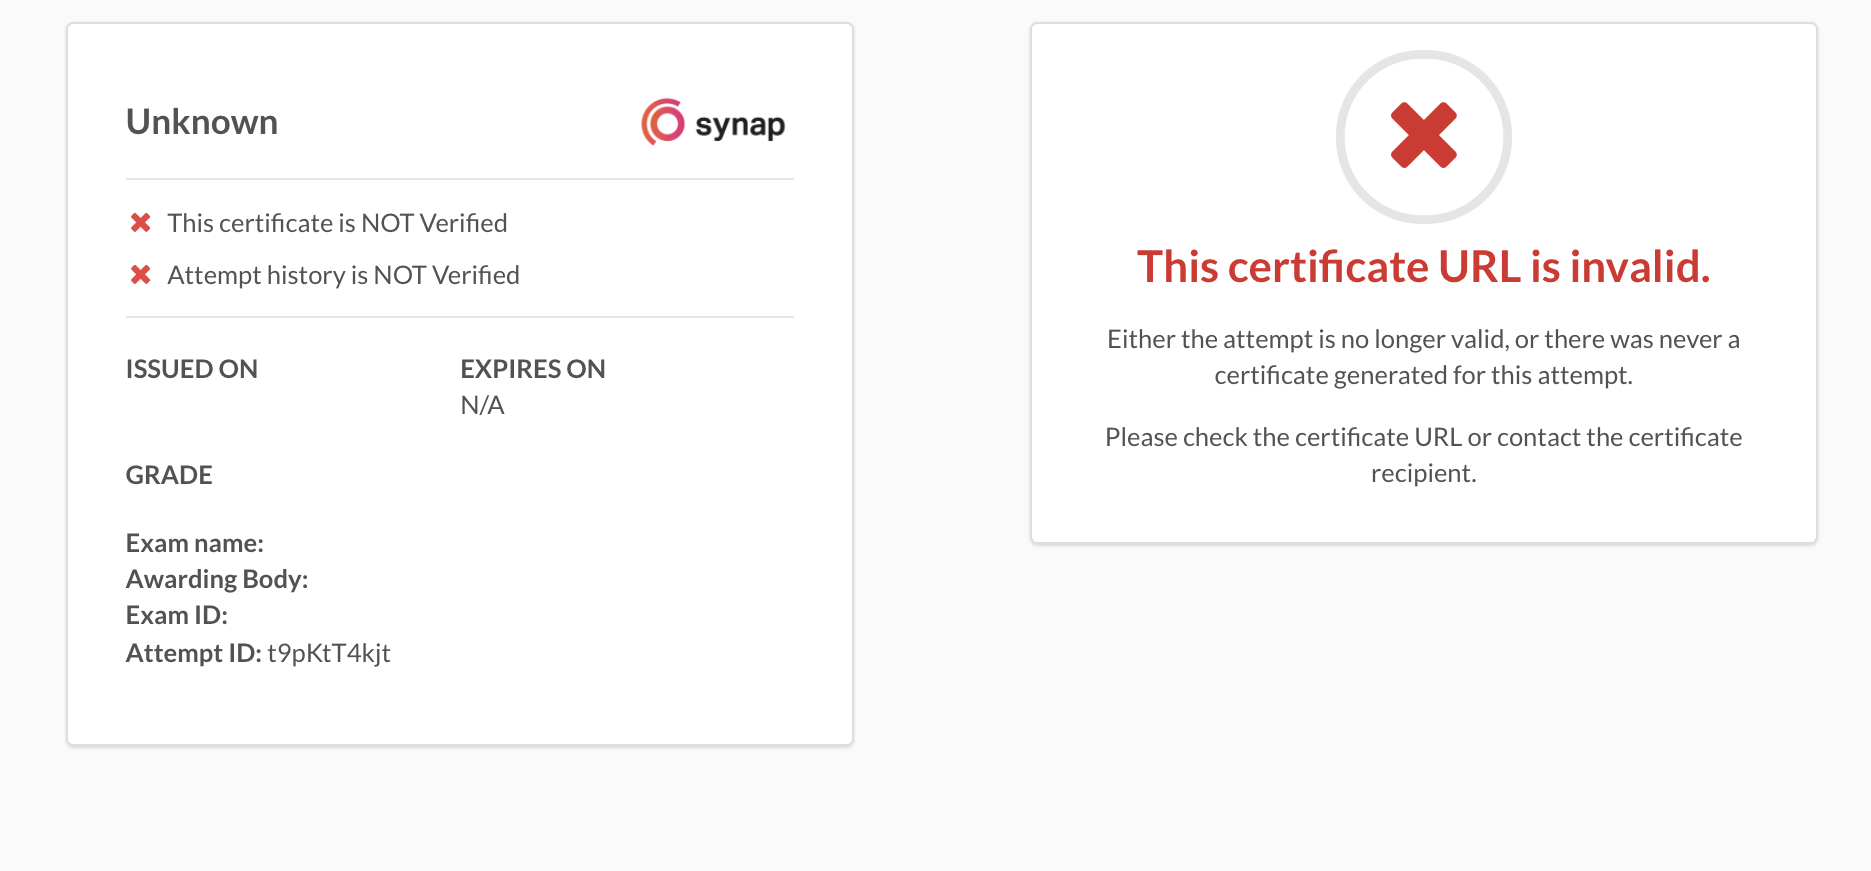Click 'Attempt history is NOT Verified' text
This screenshot has height=871, width=1871.
click(343, 275)
